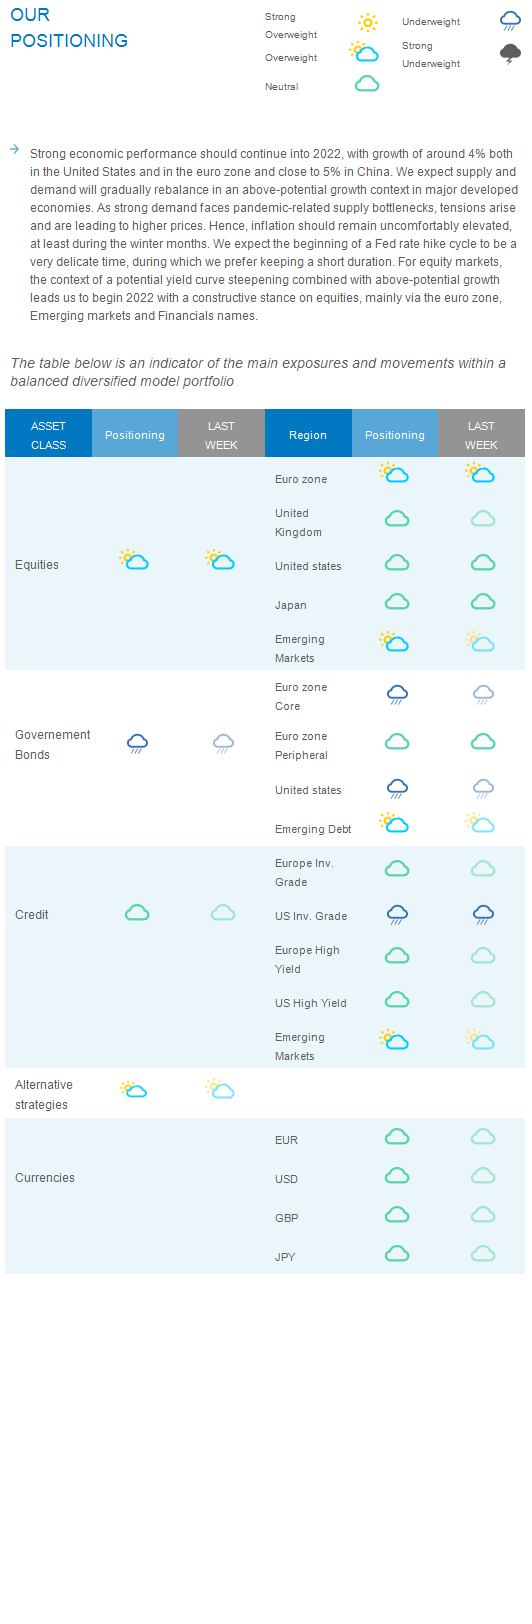Click Alternative strategies positioning overweight icon
Viewport: 532px width, 1624px height.
133,1089
